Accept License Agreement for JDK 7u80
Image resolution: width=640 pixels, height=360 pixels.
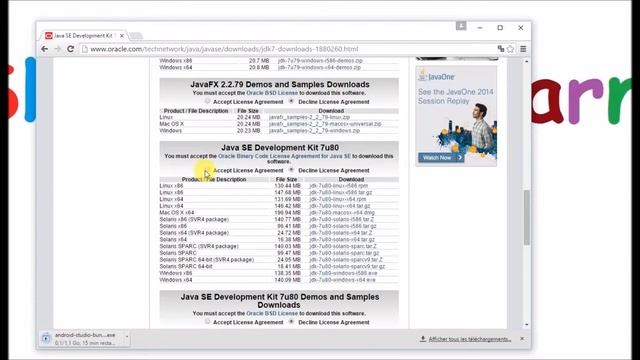click(207, 170)
